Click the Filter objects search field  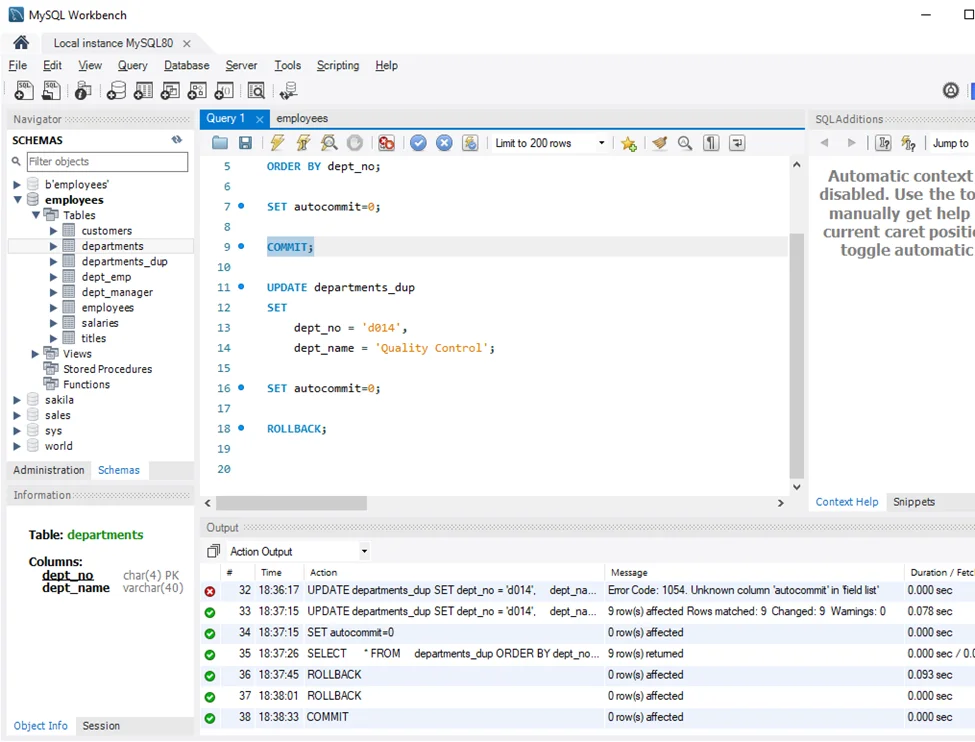point(106,161)
